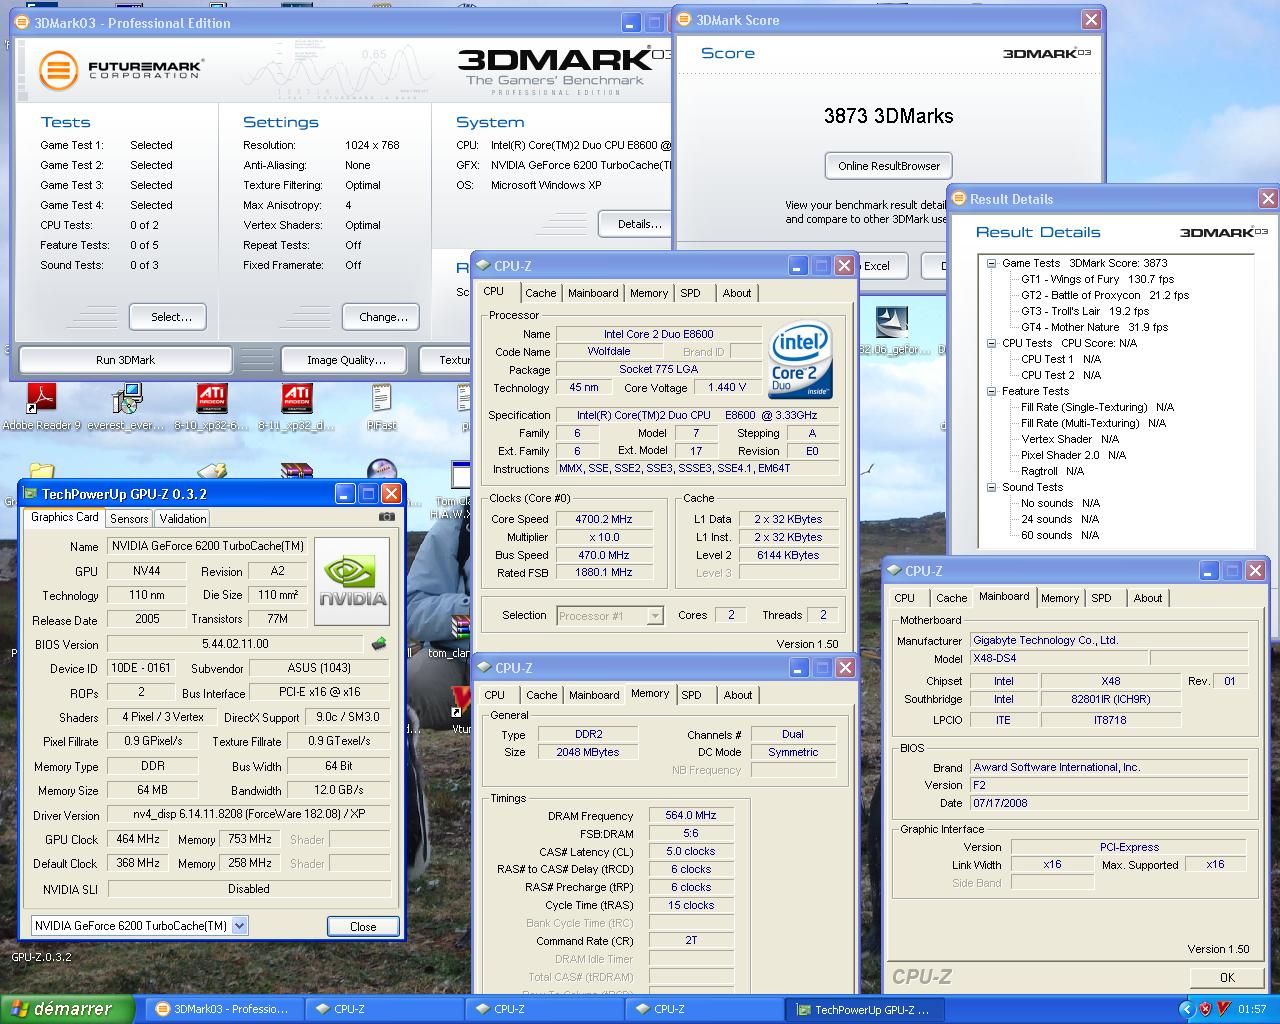This screenshot has width=1280, height=1024.
Task: Collapse the Sound Tests tree node
Action: pyautogui.click(x=991, y=488)
